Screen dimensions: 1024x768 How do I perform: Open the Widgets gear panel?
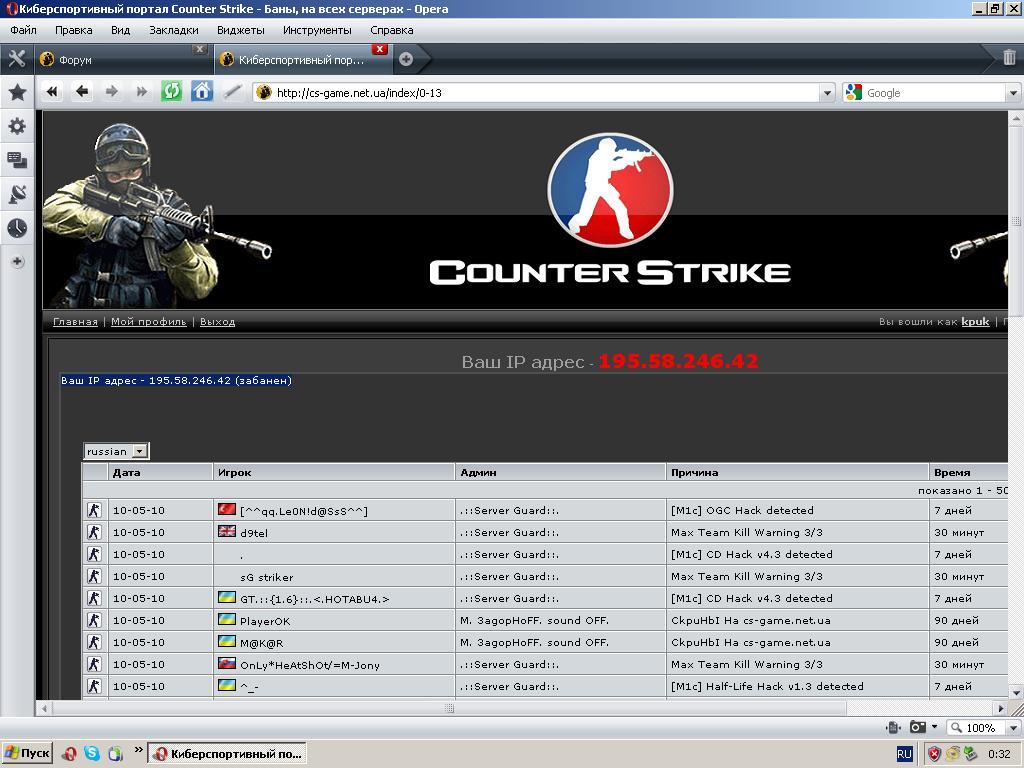pos(17,125)
